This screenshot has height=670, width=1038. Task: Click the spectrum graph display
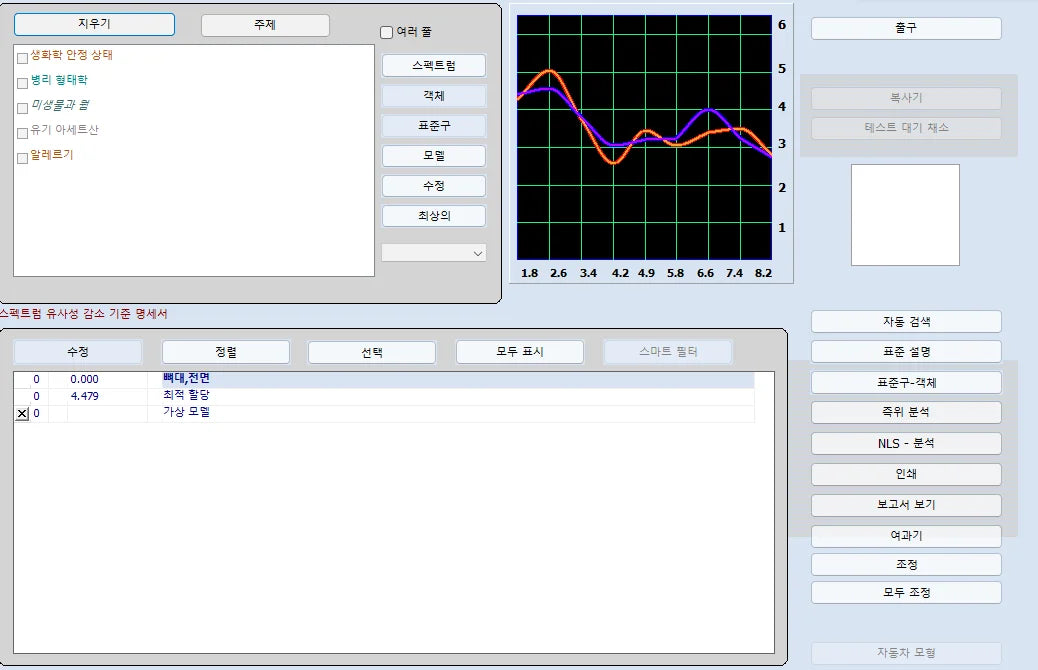coord(644,137)
